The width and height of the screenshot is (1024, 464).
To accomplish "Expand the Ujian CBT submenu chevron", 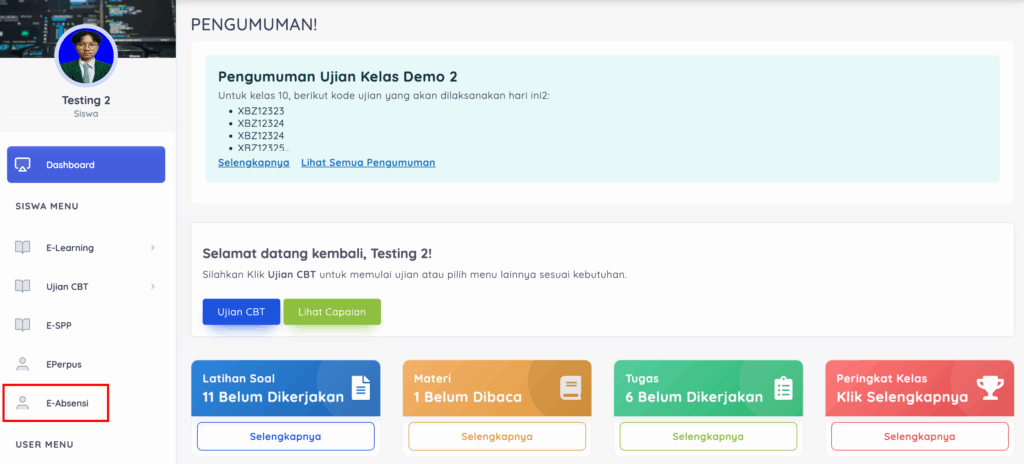I will click(x=153, y=287).
